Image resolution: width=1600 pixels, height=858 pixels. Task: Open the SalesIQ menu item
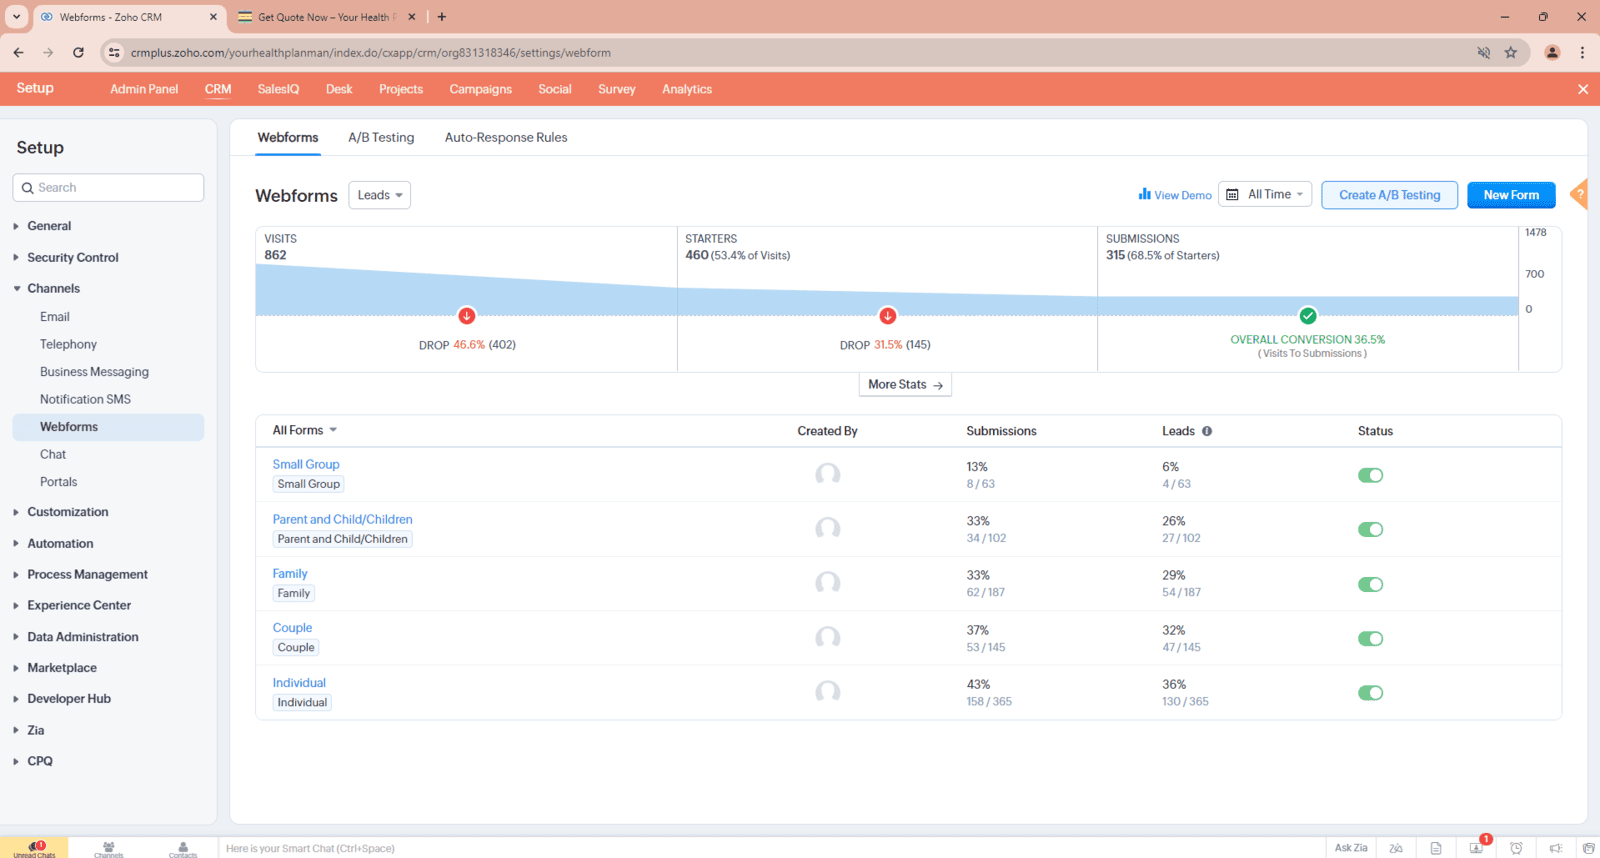(x=278, y=89)
